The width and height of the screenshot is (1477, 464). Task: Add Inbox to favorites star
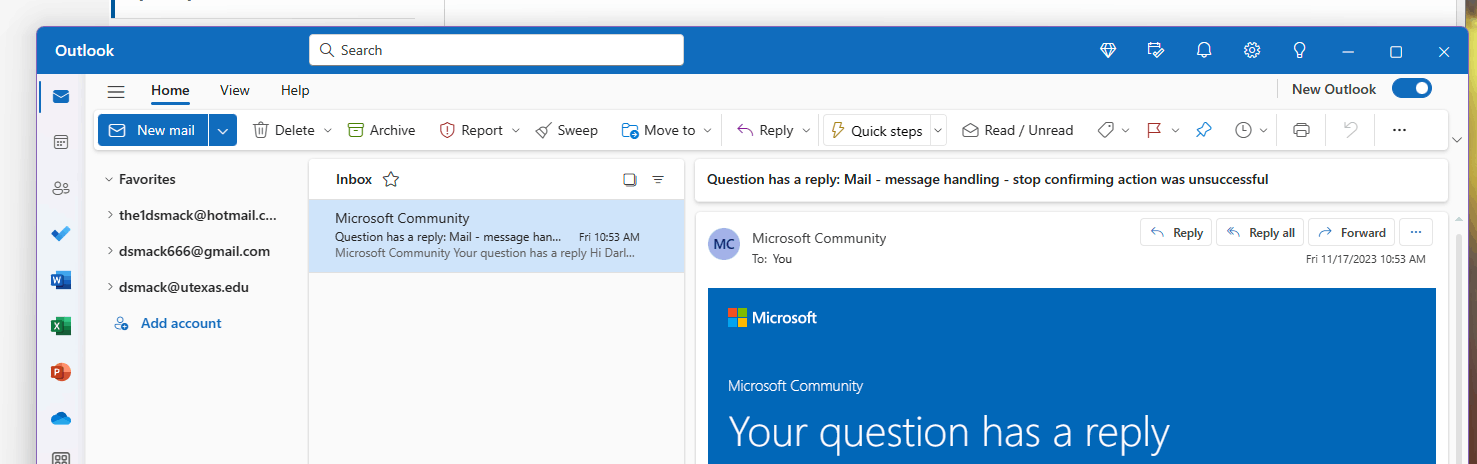pyautogui.click(x=391, y=180)
